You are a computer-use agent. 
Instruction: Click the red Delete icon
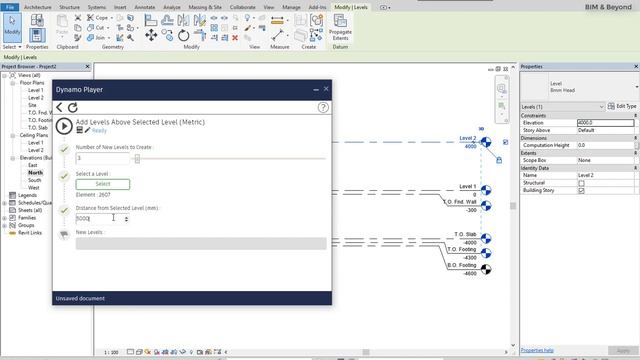tap(235, 38)
